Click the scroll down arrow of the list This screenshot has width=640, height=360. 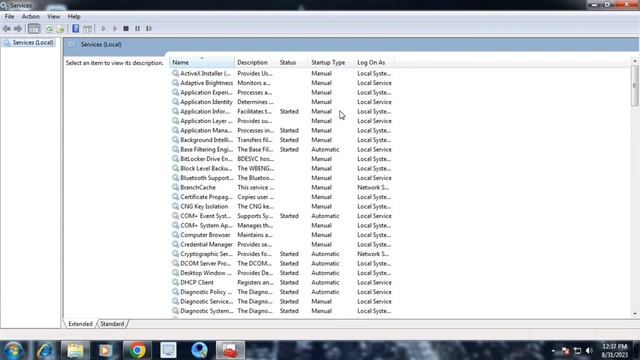point(634,314)
